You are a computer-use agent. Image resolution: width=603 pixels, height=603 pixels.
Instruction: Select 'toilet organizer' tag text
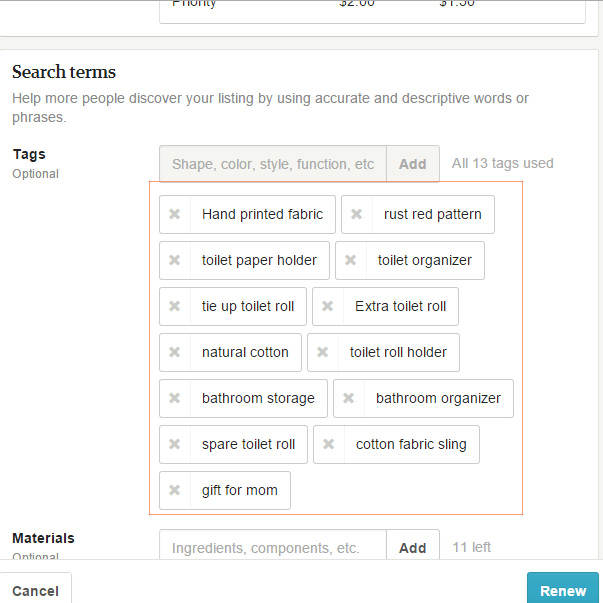[x=425, y=260]
